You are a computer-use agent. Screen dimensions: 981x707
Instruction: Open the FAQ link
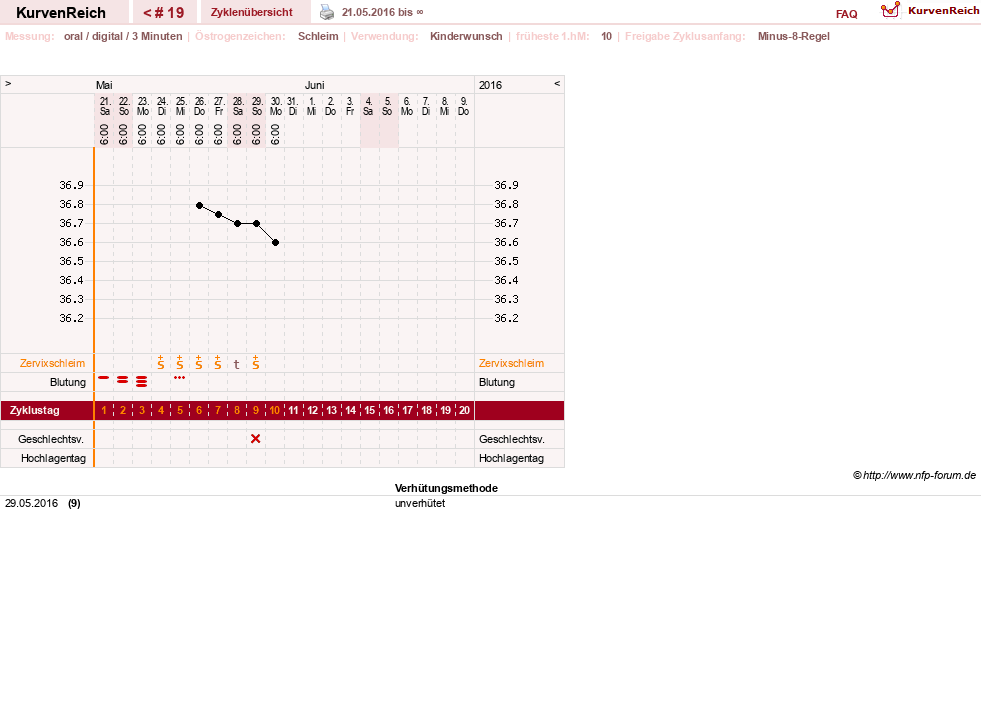846,14
